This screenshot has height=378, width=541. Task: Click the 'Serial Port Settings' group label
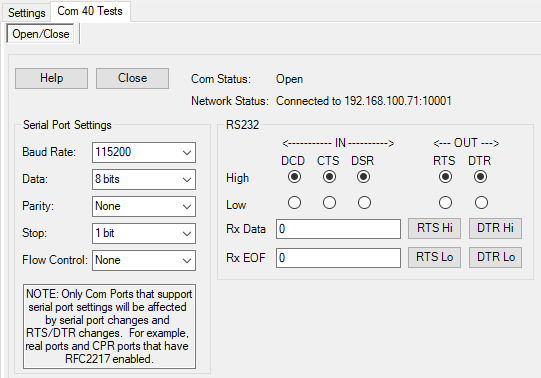tap(67, 125)
